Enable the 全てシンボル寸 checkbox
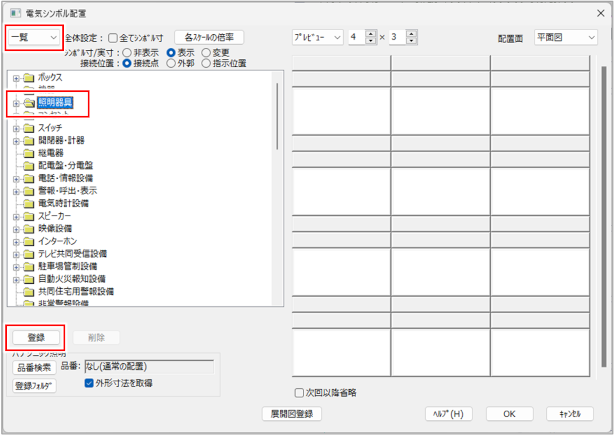Image resolution: width=614 pixels, height=435 pixels. pyautogui.click(x=112, y=37)
